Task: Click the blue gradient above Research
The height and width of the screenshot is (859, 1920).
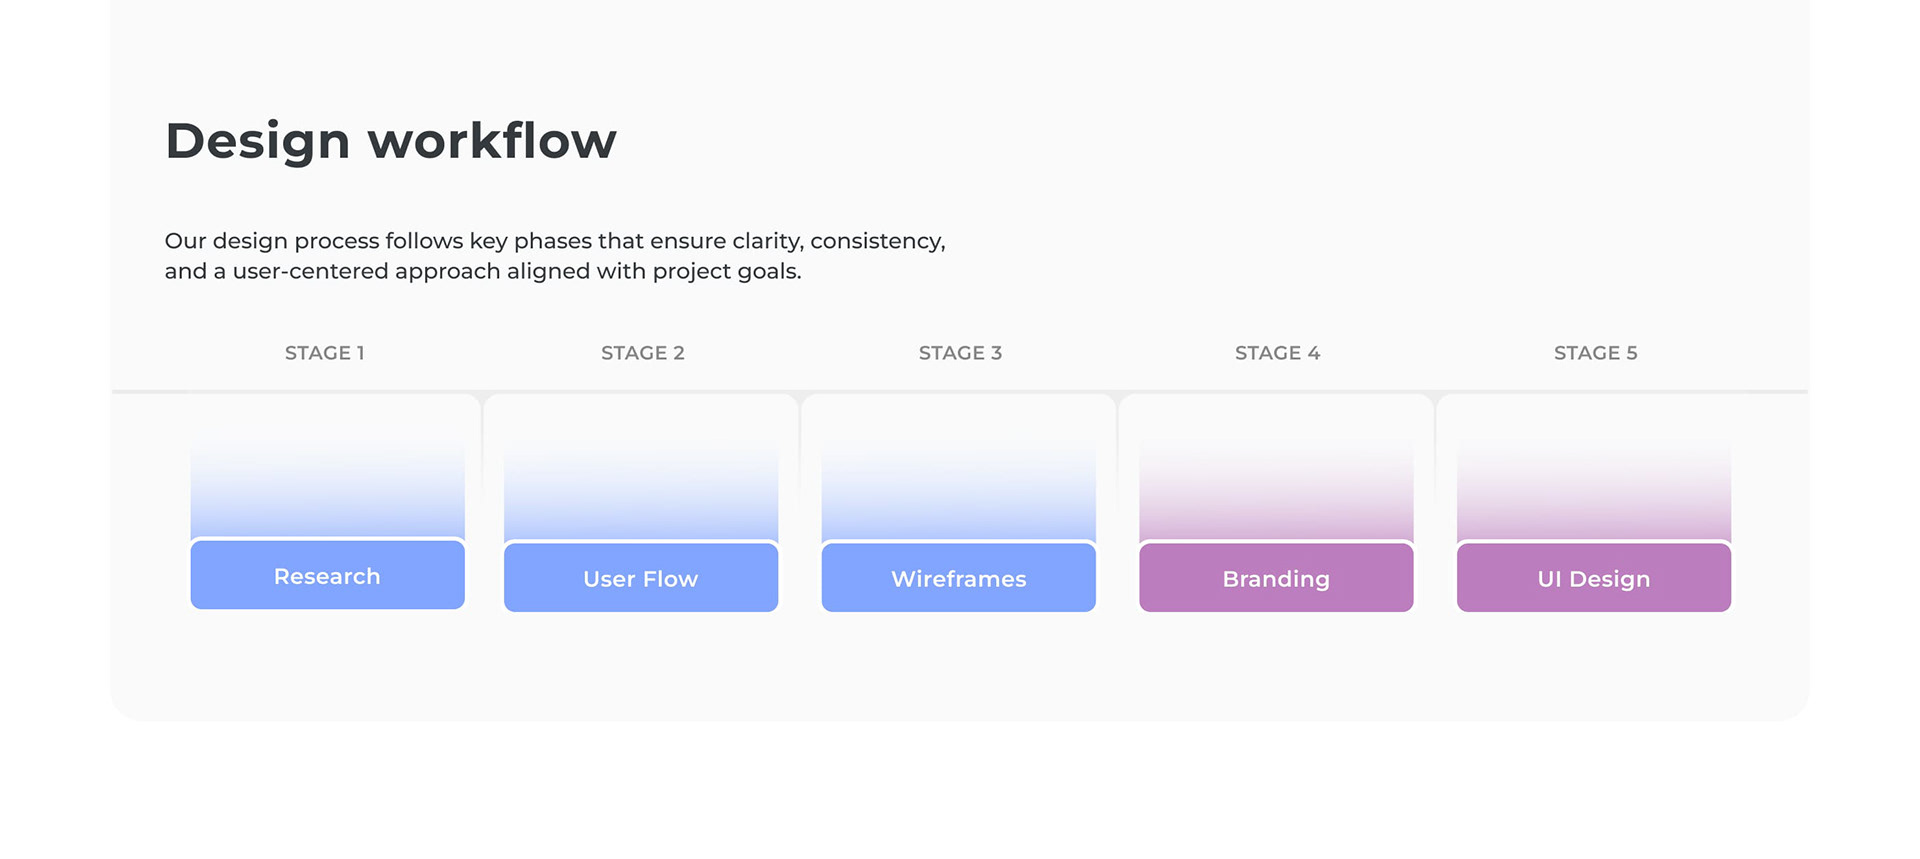Action: [x=327, y=495]
